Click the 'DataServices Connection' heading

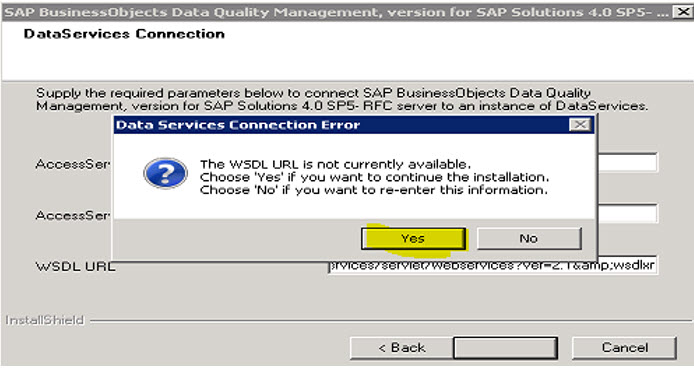pos(124,34)
